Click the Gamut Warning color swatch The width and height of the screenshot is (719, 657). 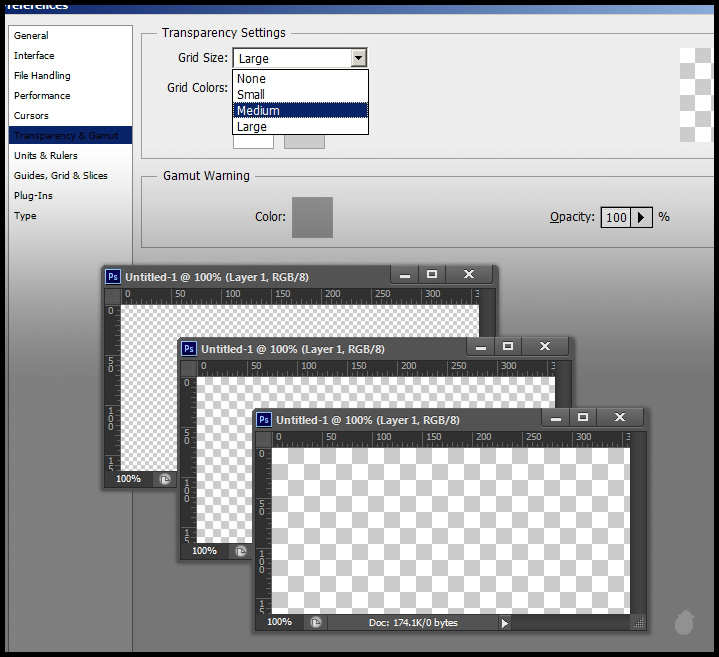[x=312, y=217]
